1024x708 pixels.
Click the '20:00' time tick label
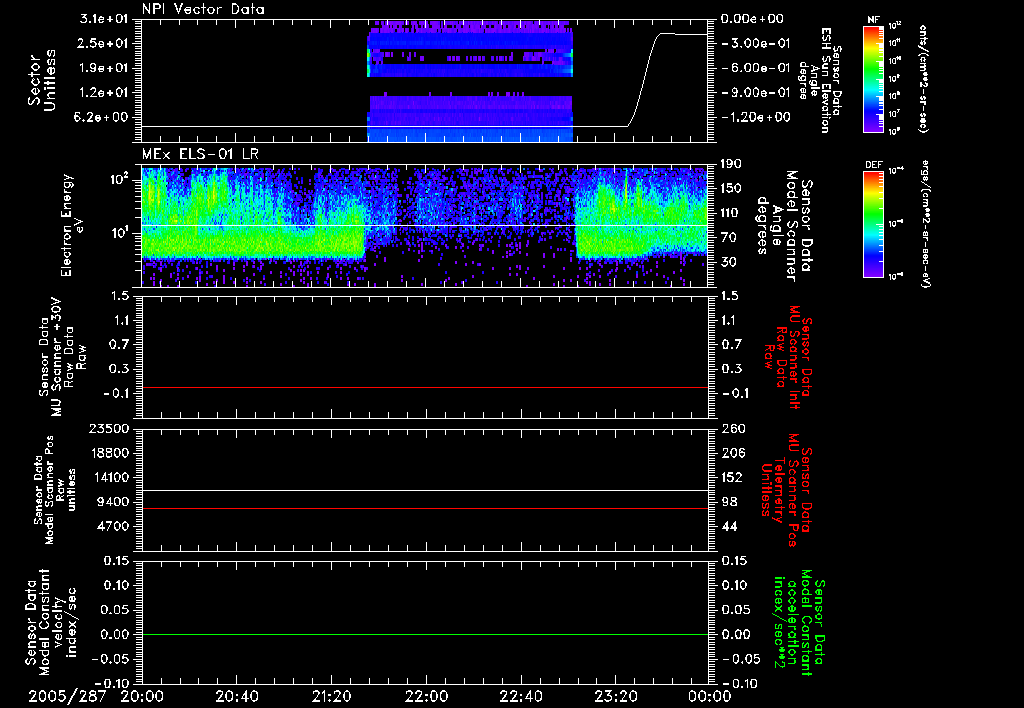point(142,696)
